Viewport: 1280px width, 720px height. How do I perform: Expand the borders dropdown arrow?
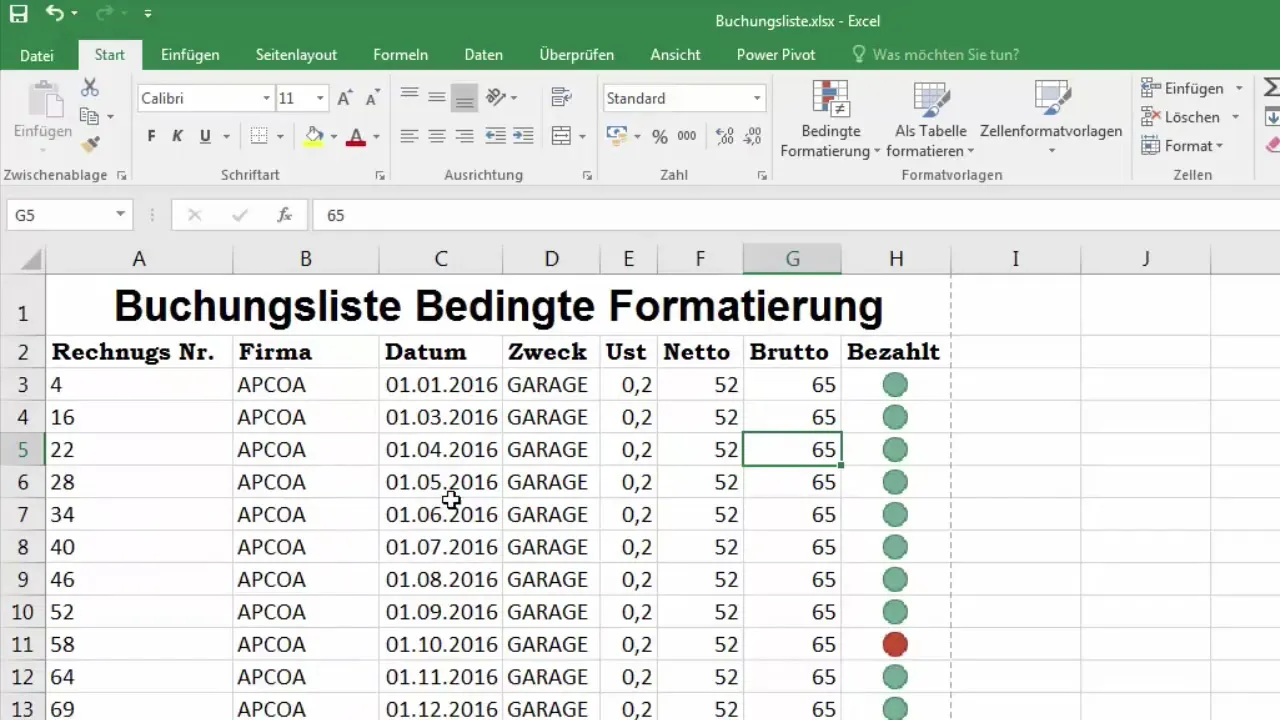pos(280,136)
